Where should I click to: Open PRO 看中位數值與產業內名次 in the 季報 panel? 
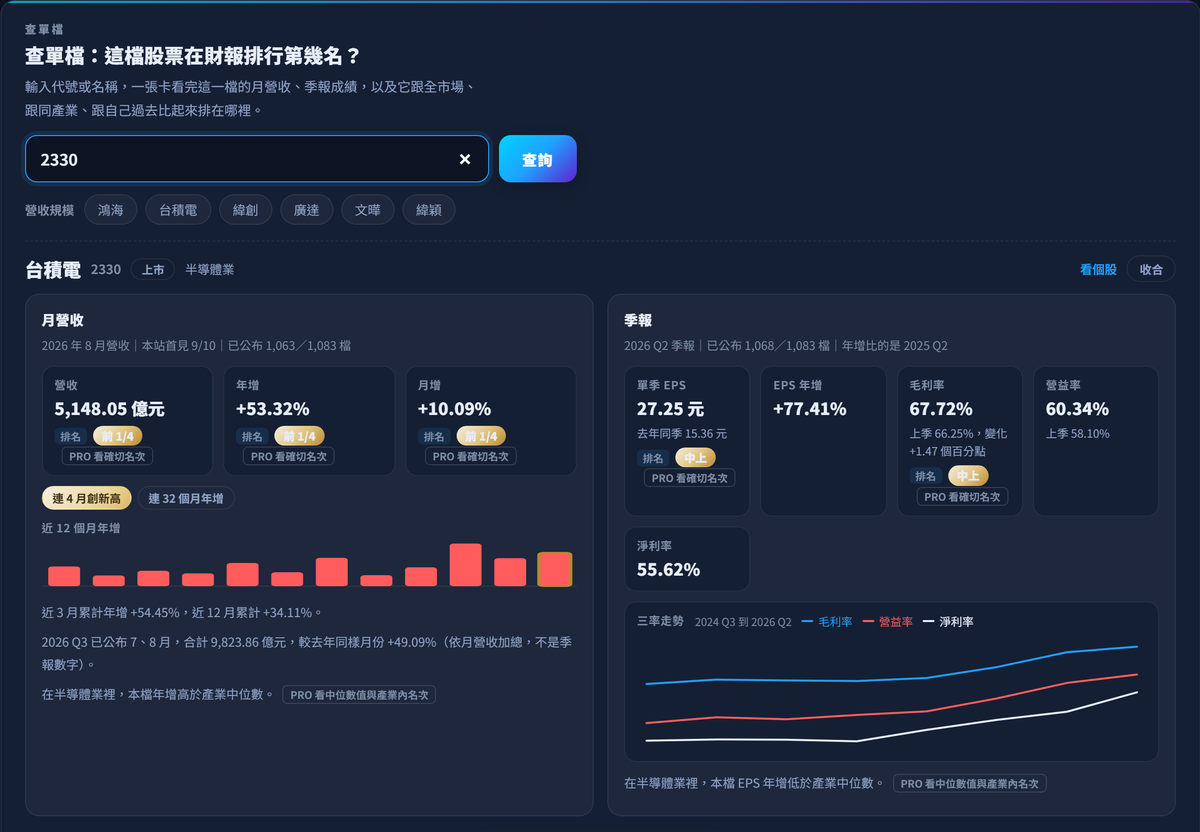(970, 784)
